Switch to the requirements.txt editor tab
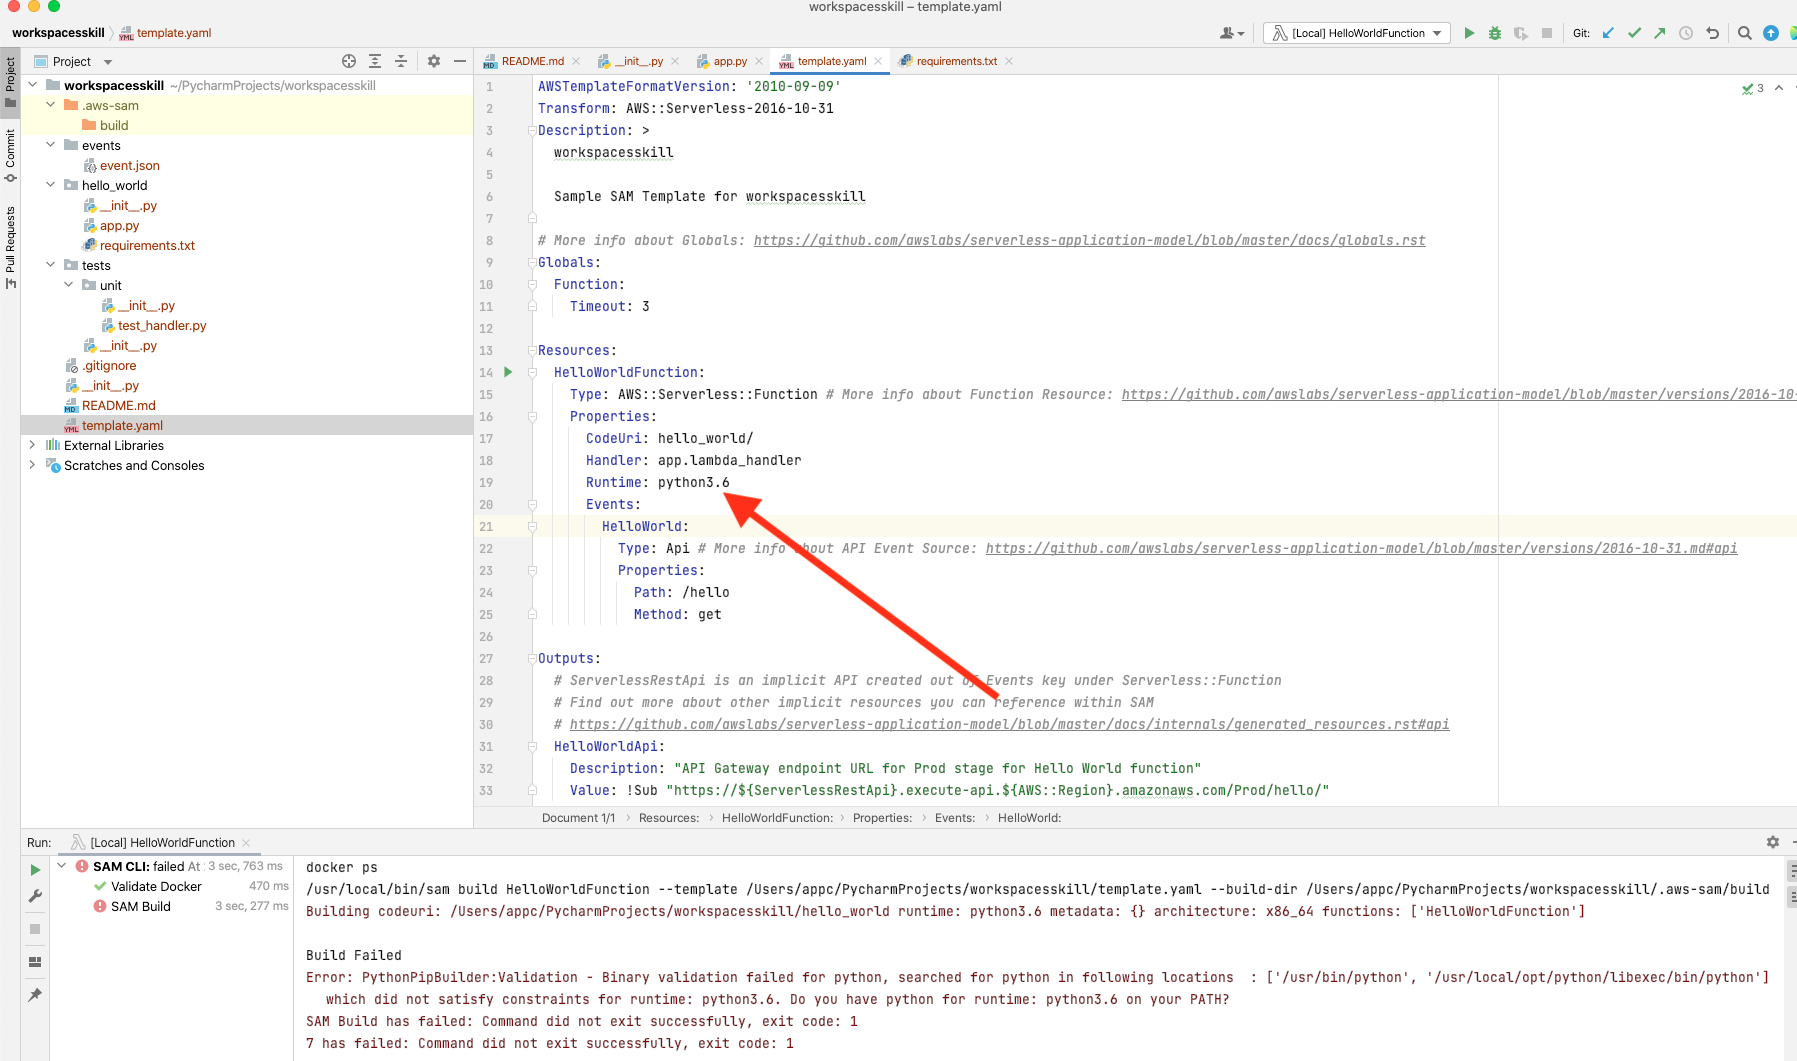This screenshot has height=1061, width=1797. point(956,61)
